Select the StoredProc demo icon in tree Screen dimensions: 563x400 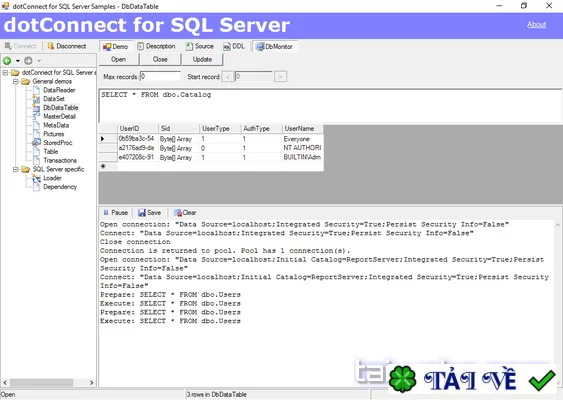coord(36,143)
